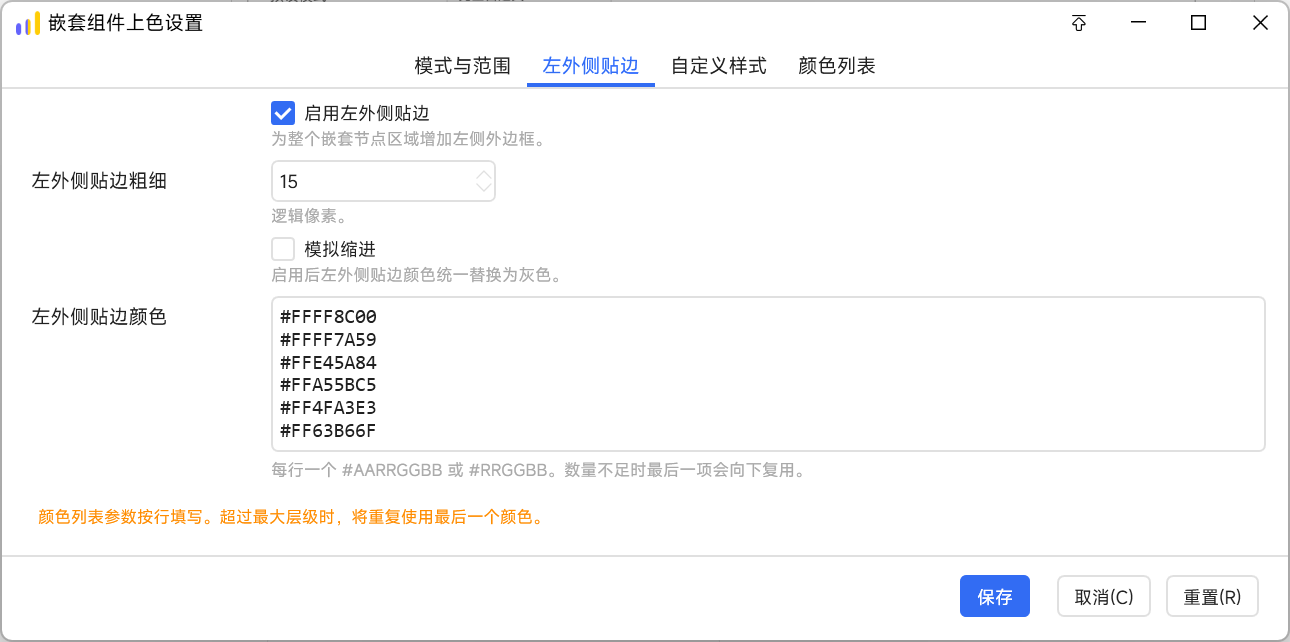Click the 保存 button
Screen dimensions: 1290x642
pos(995,597)
